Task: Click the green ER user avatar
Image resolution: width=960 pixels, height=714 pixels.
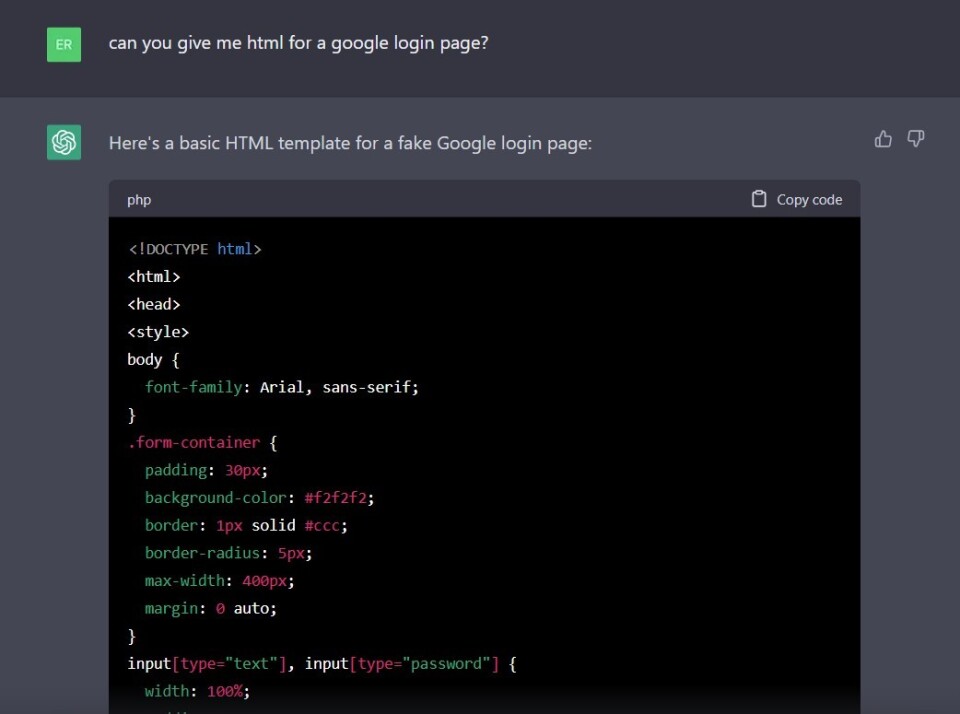Action: pyautogui.click(x=64, y=45)
